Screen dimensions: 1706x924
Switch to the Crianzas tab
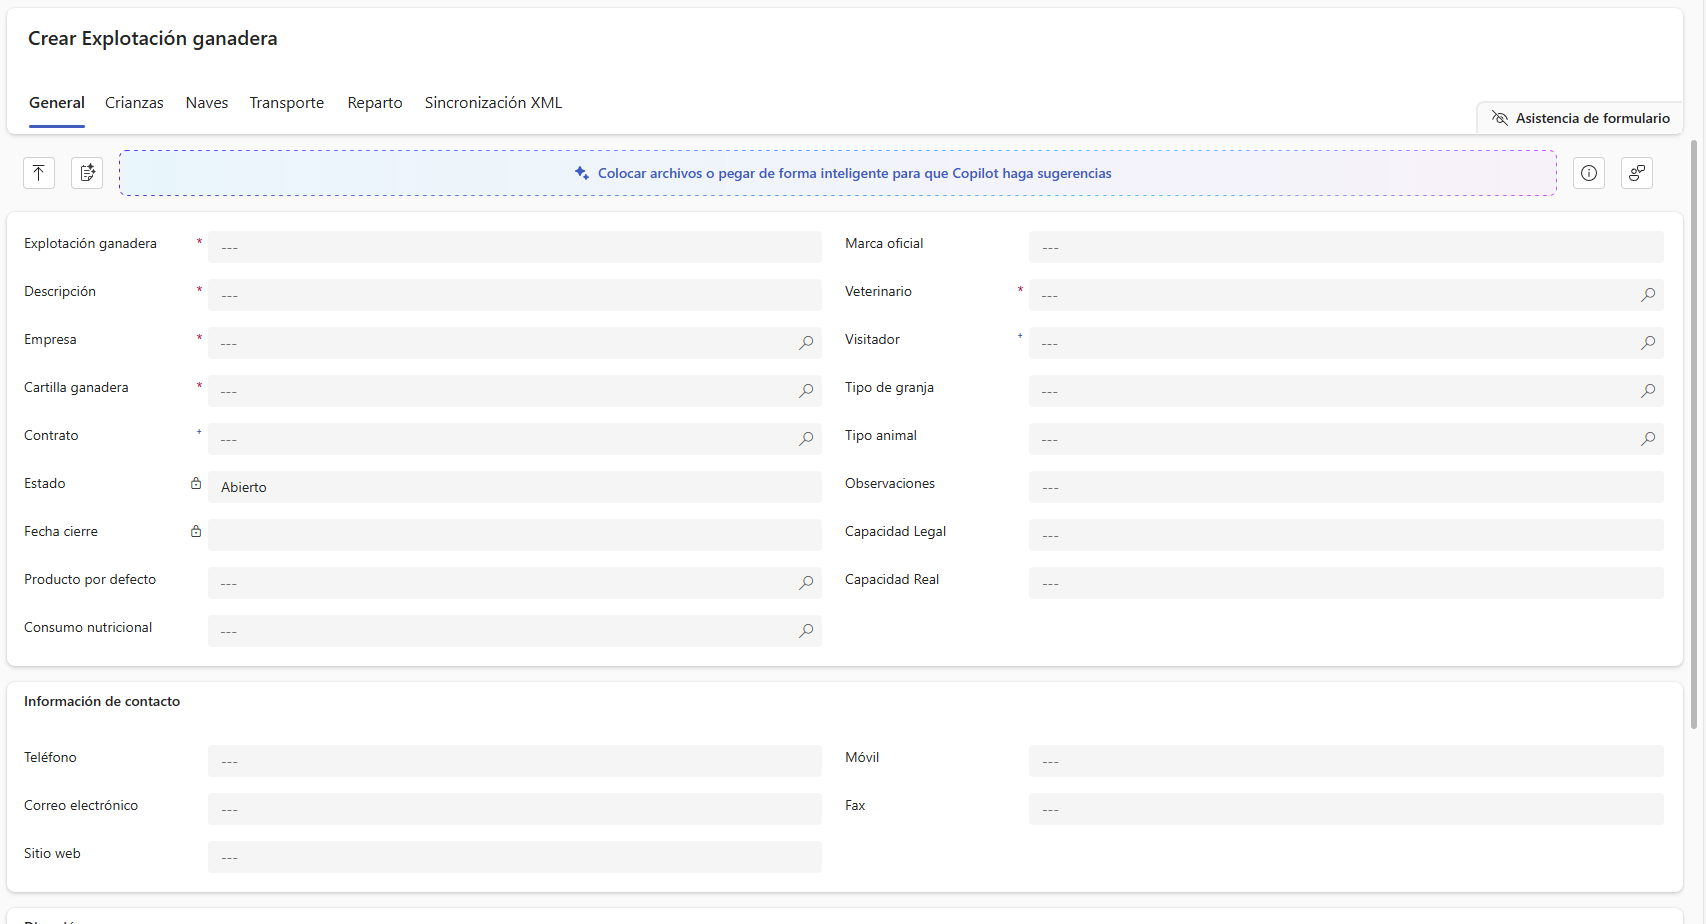pyautogui.click(x=134, y=103)
